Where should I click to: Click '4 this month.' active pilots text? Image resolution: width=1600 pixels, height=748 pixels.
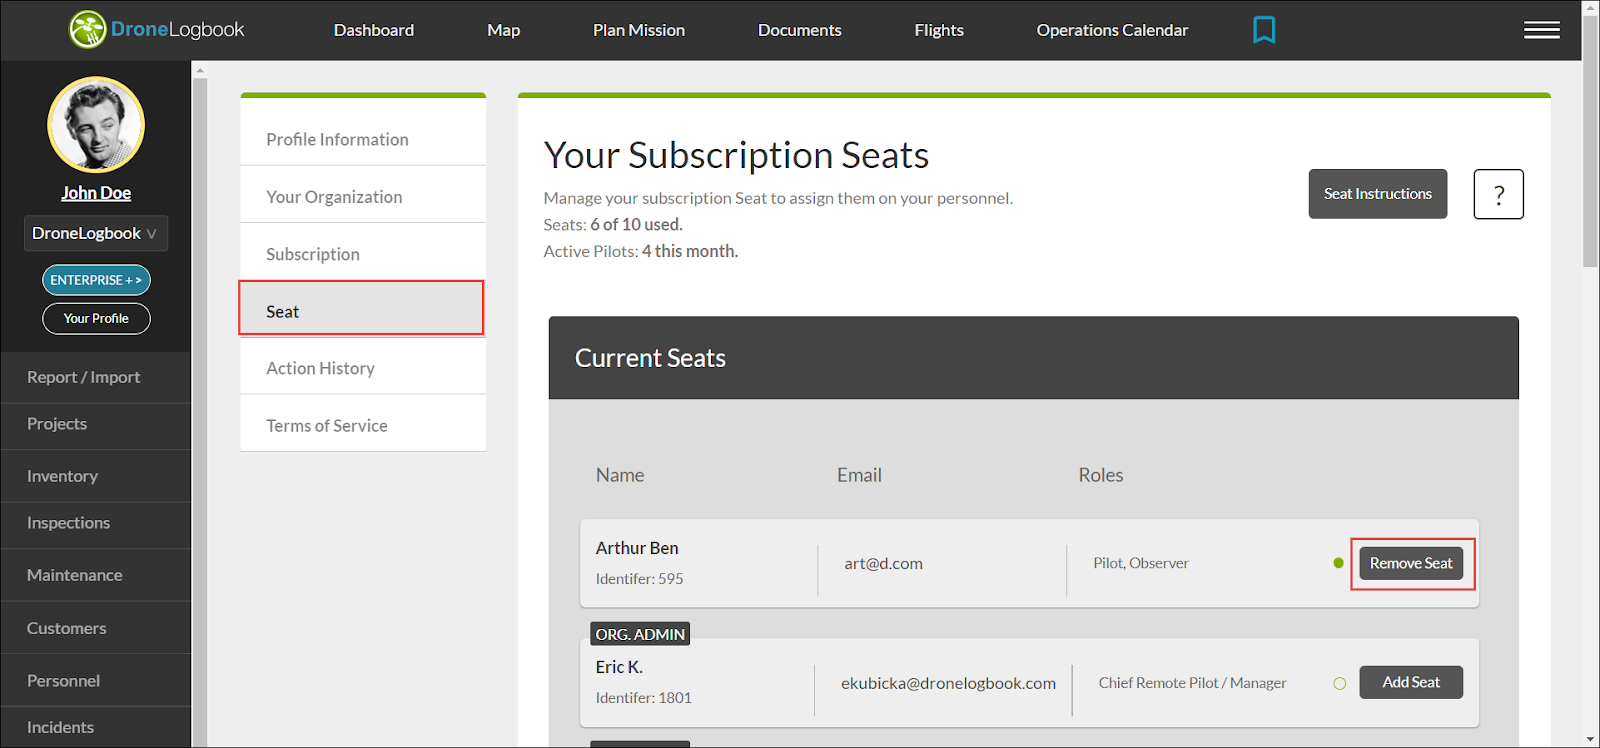[690, 252]
